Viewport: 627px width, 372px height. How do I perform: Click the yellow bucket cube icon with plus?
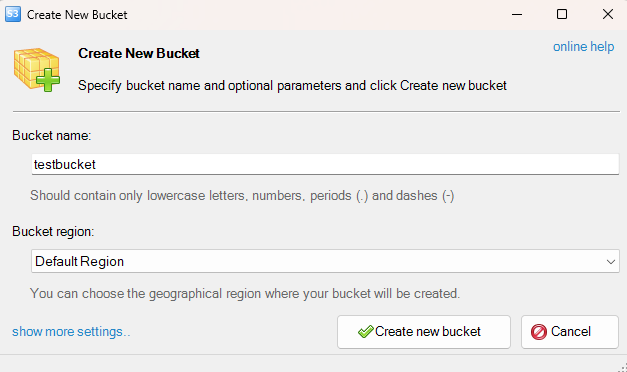37,70
